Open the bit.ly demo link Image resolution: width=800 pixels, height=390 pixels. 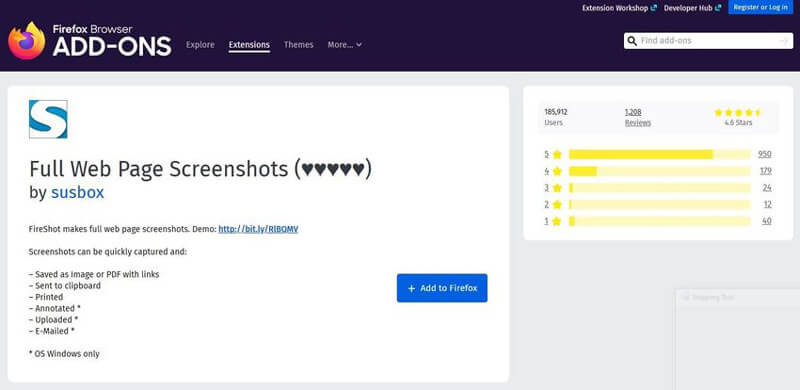coord(258,229)
